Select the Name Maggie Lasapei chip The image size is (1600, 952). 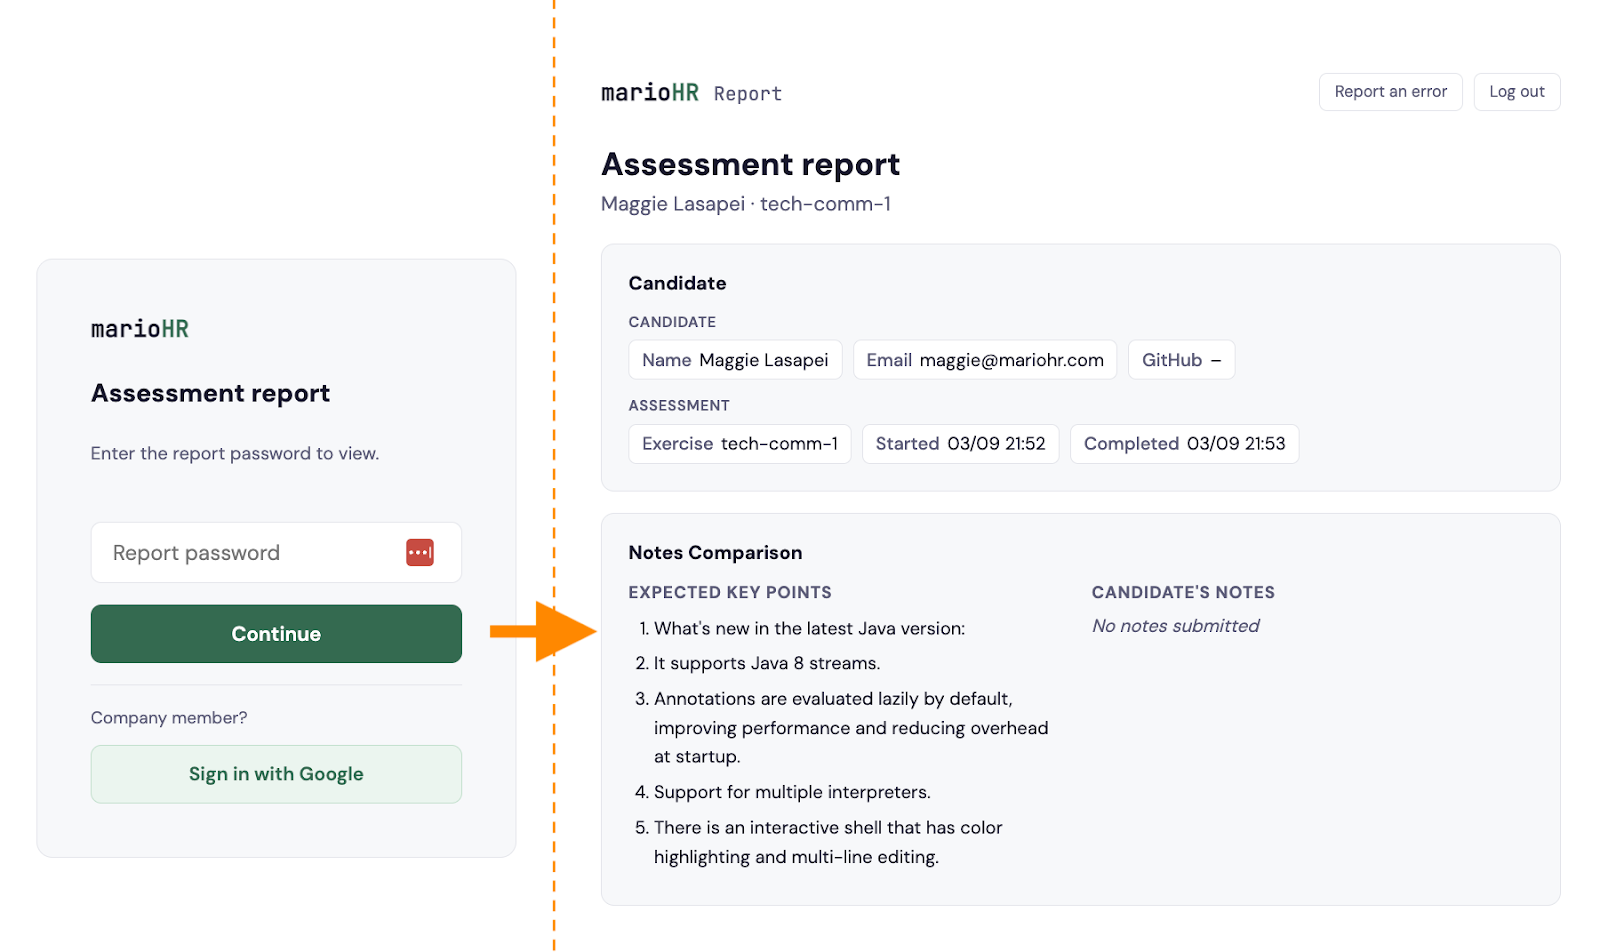[x=735, y=360]
